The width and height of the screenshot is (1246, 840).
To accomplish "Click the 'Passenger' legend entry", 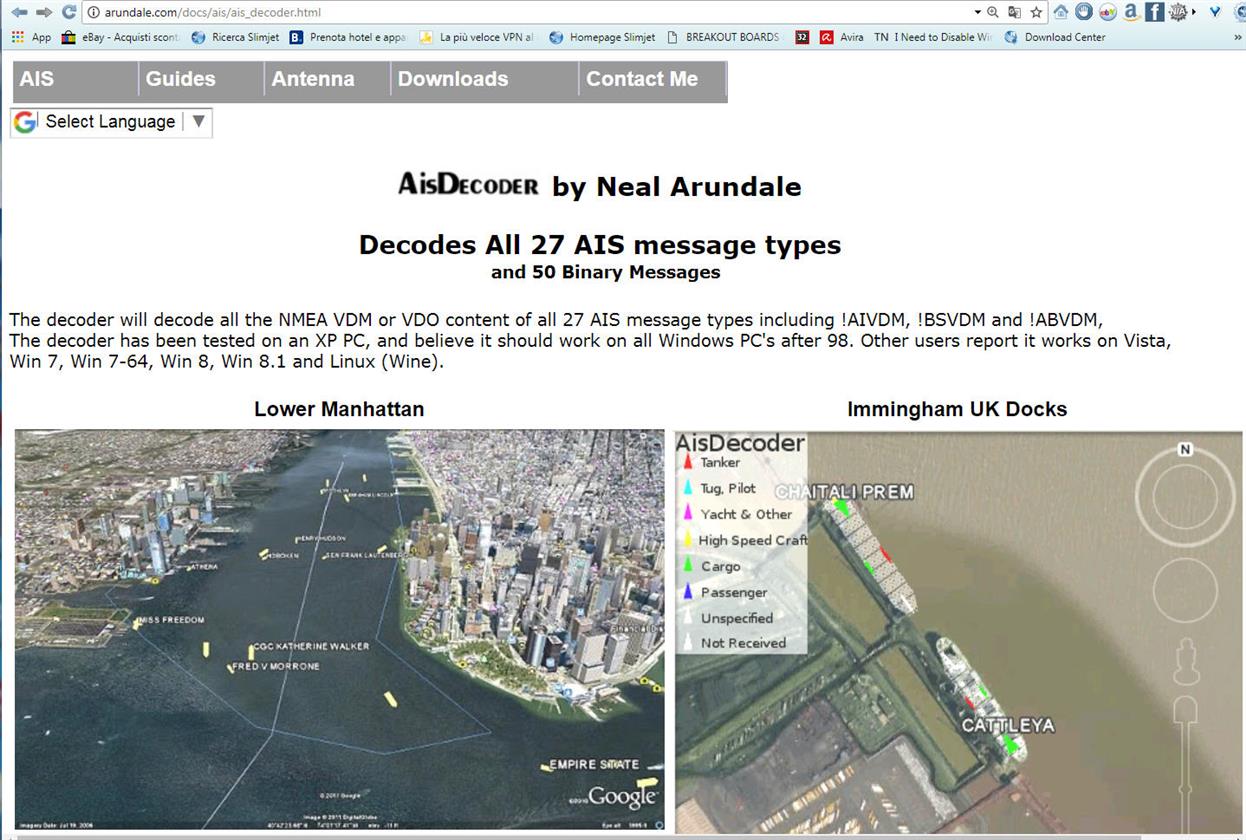I will click(734, 592).
